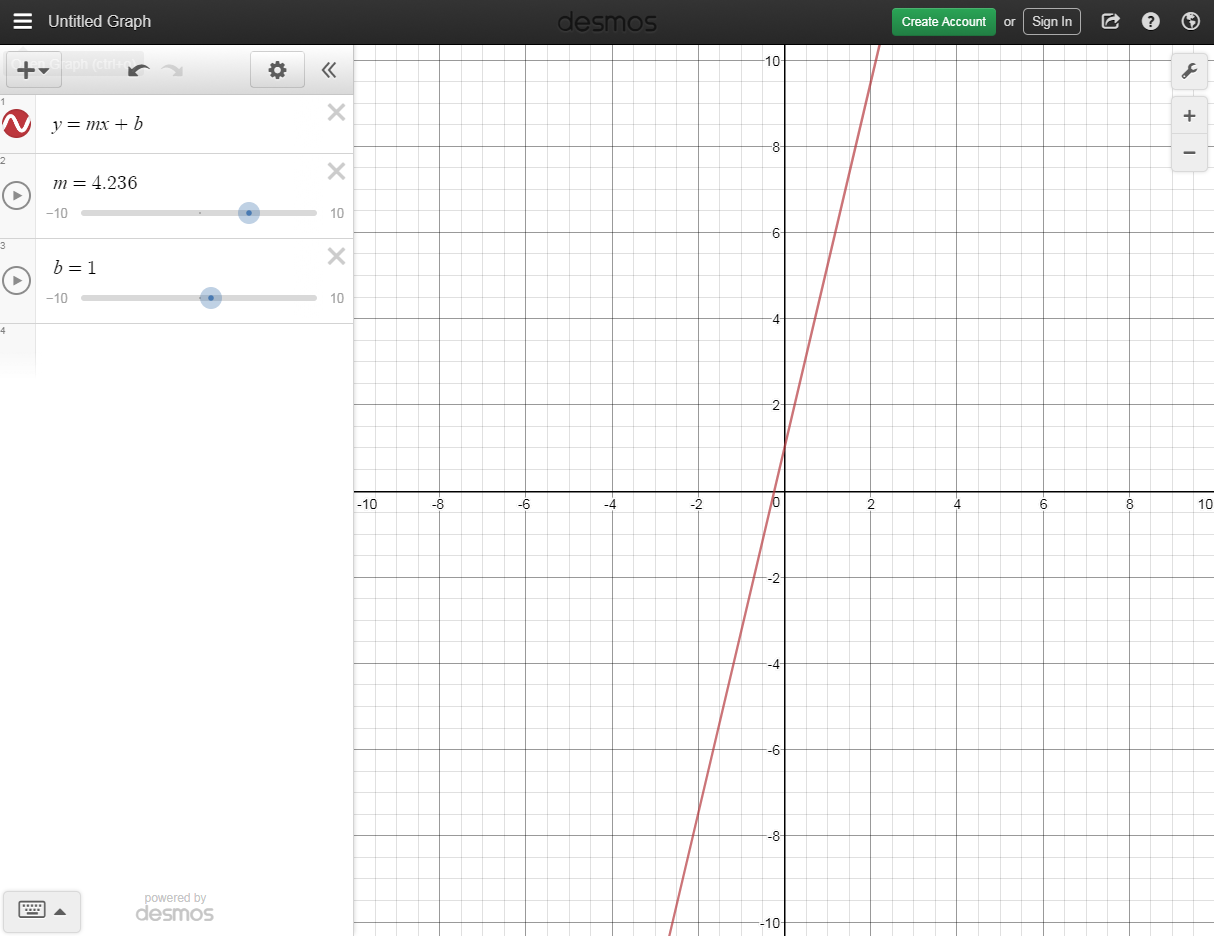The image size is (1214, 936).
Task: Play the m slider animation
Action: tap(17, 196)
